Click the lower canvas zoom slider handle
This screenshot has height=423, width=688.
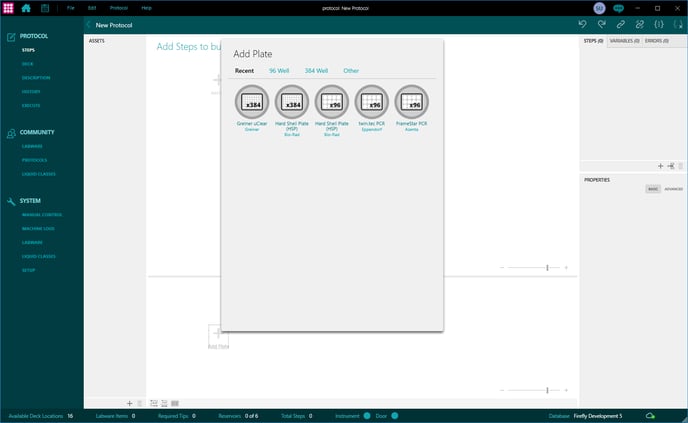pyautogui.click(x=547, y=390)
